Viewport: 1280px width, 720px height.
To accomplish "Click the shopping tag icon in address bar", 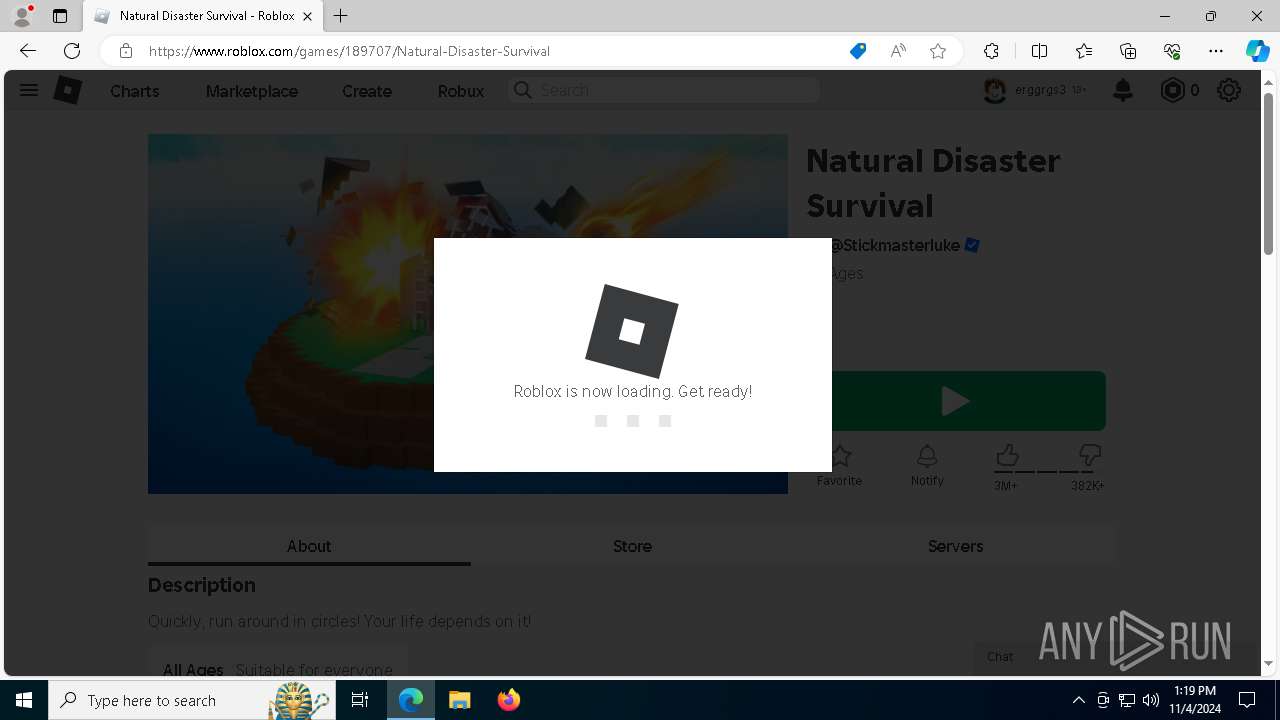I will 858,51.
